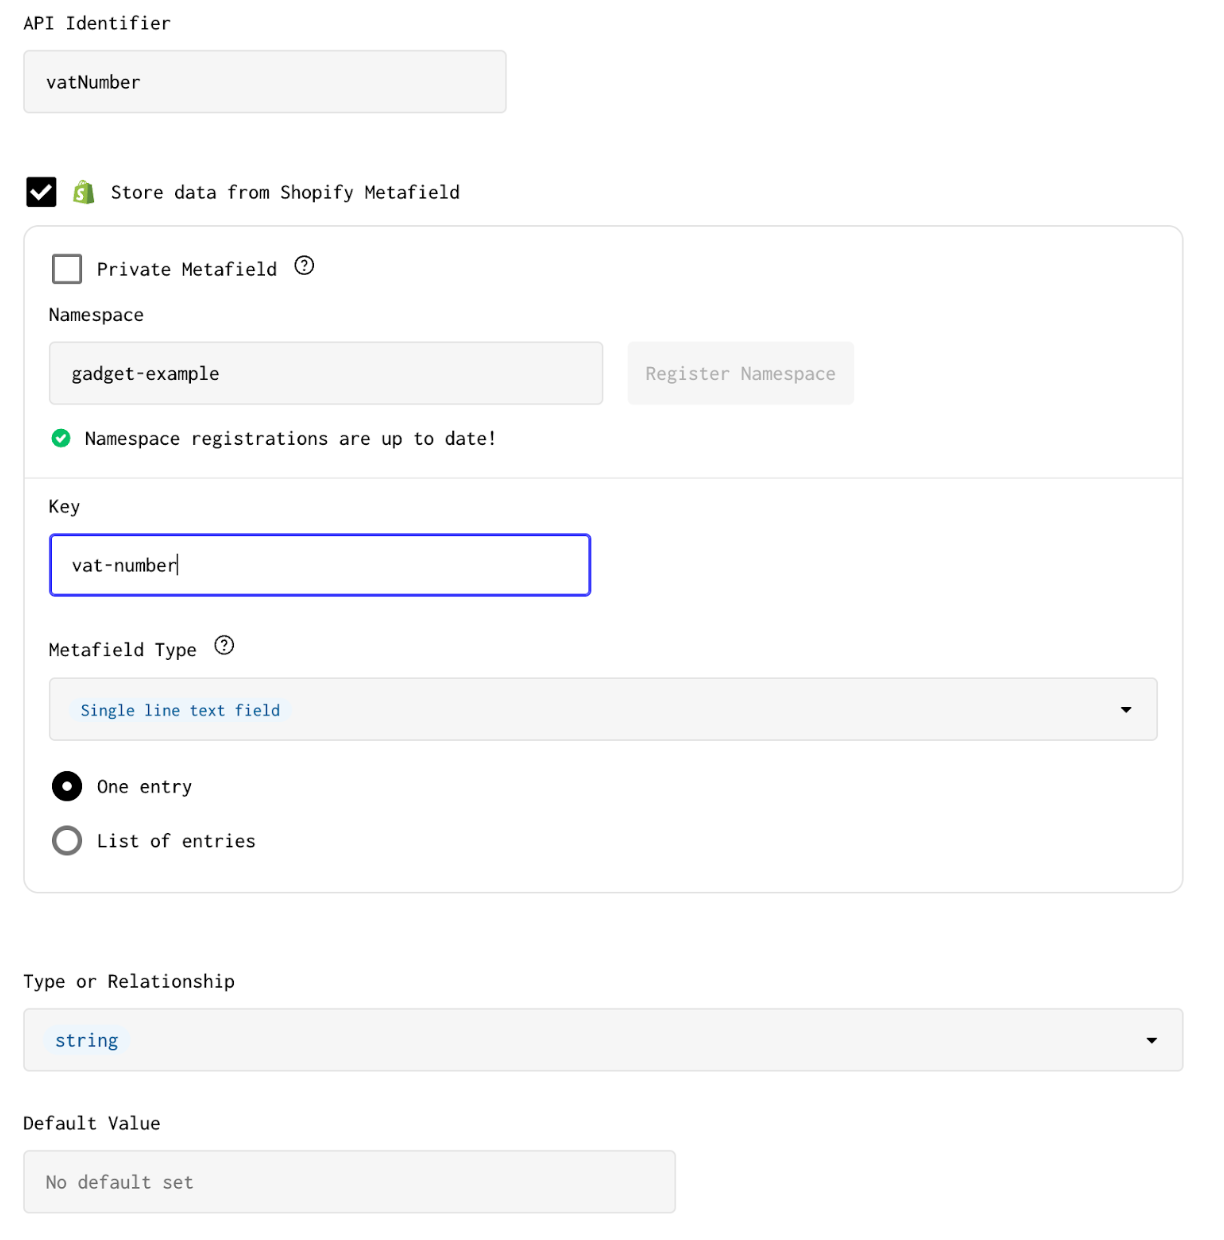Screen dimensions: 1224x1240
Task: Click the Shopify bag icon
Action: 84,192
